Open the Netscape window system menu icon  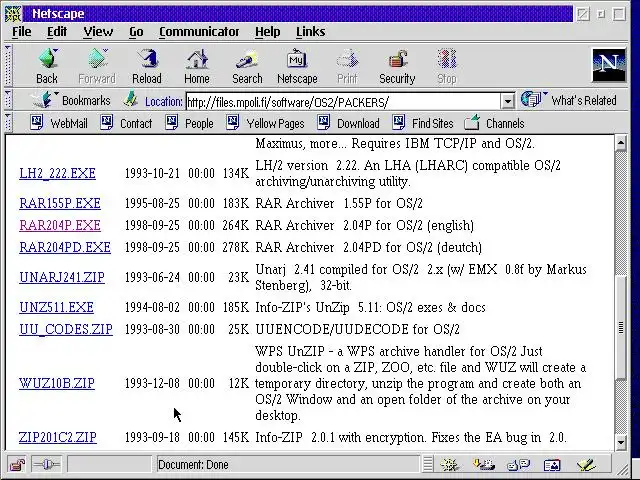pyautogui.click(x=13, y=14)
